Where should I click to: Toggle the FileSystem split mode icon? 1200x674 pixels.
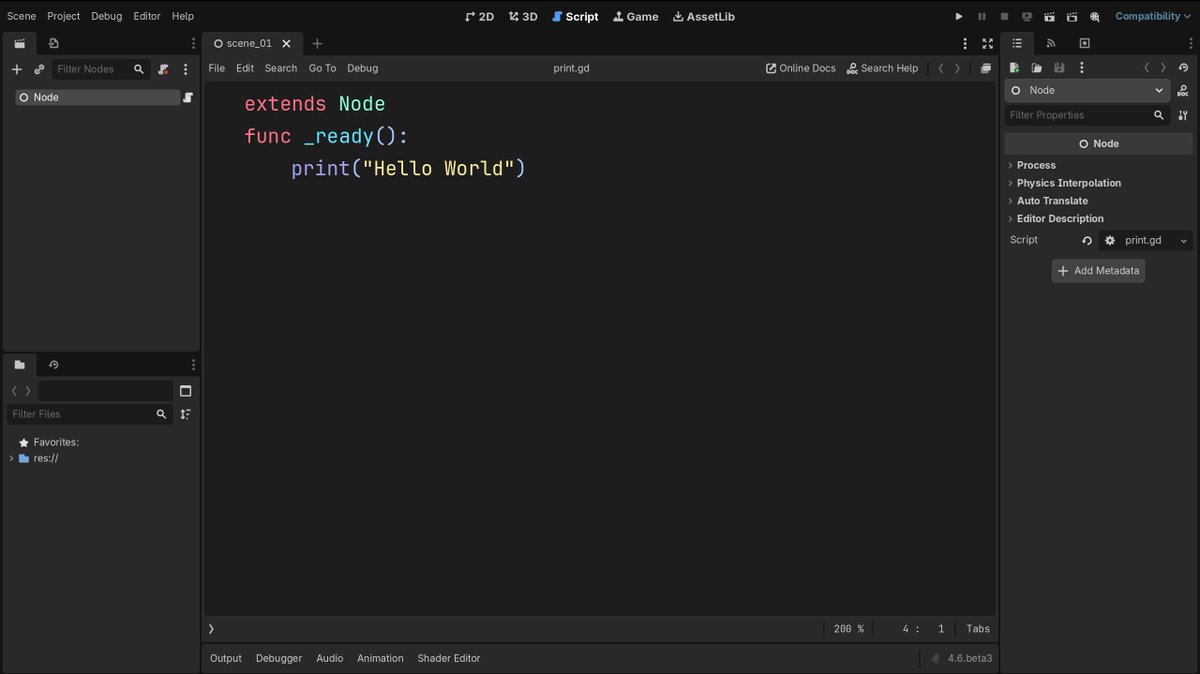coord(185,391)
